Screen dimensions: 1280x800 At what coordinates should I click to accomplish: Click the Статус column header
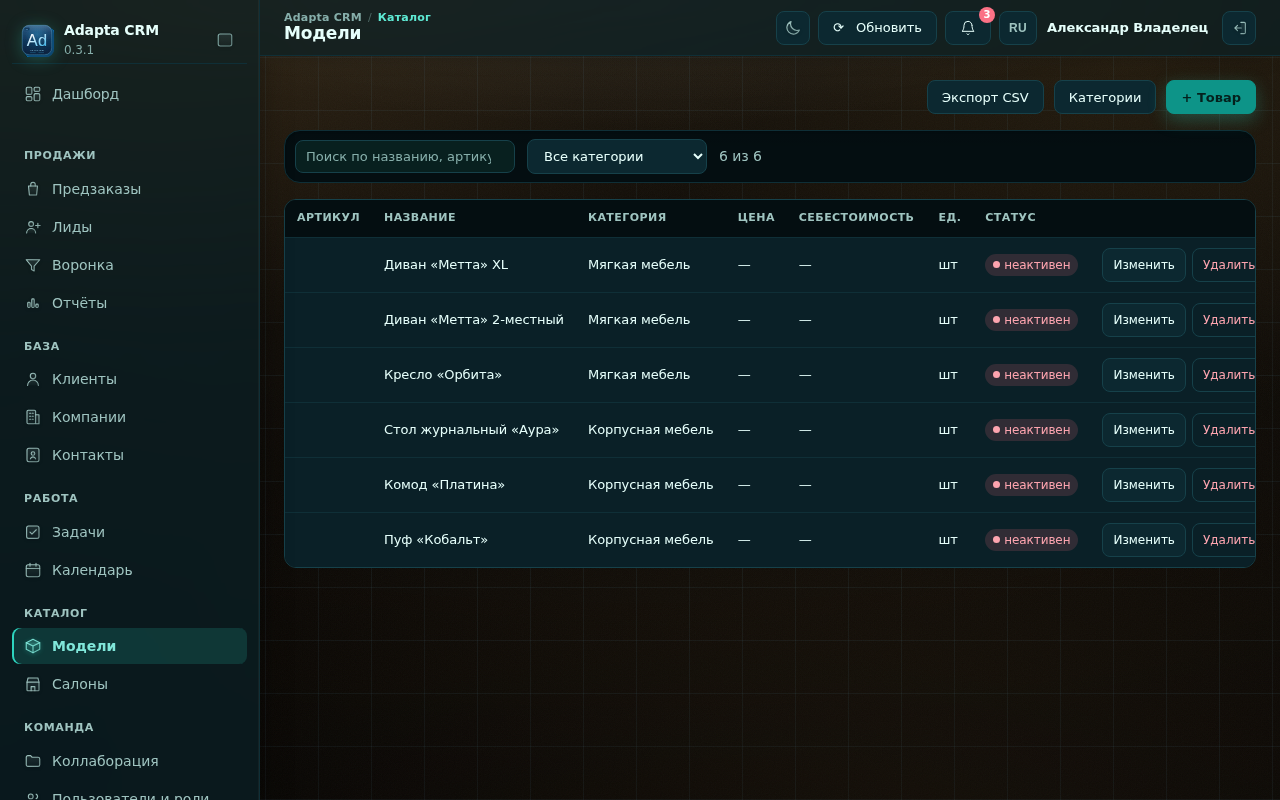coord(1010,217)
